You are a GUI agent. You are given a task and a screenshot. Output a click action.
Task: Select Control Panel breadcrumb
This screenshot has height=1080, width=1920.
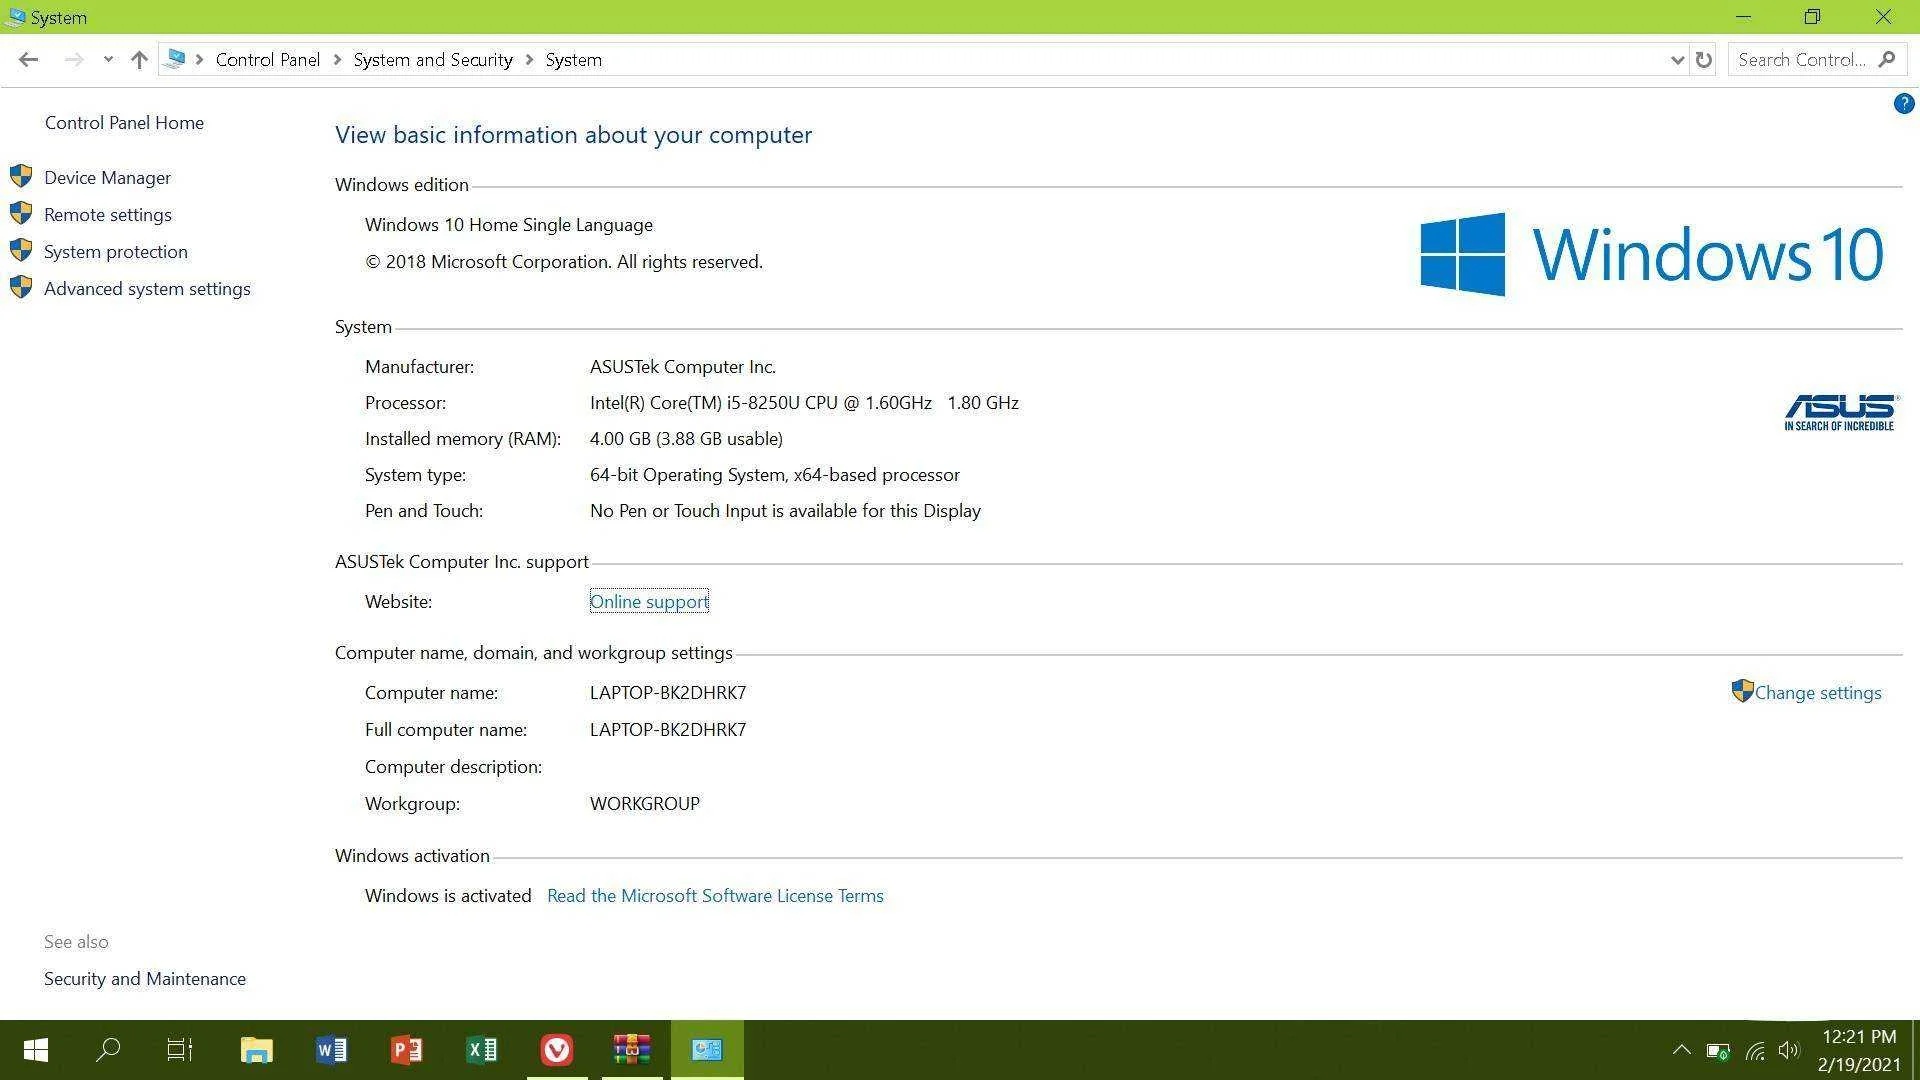click(x=267, y=60)
